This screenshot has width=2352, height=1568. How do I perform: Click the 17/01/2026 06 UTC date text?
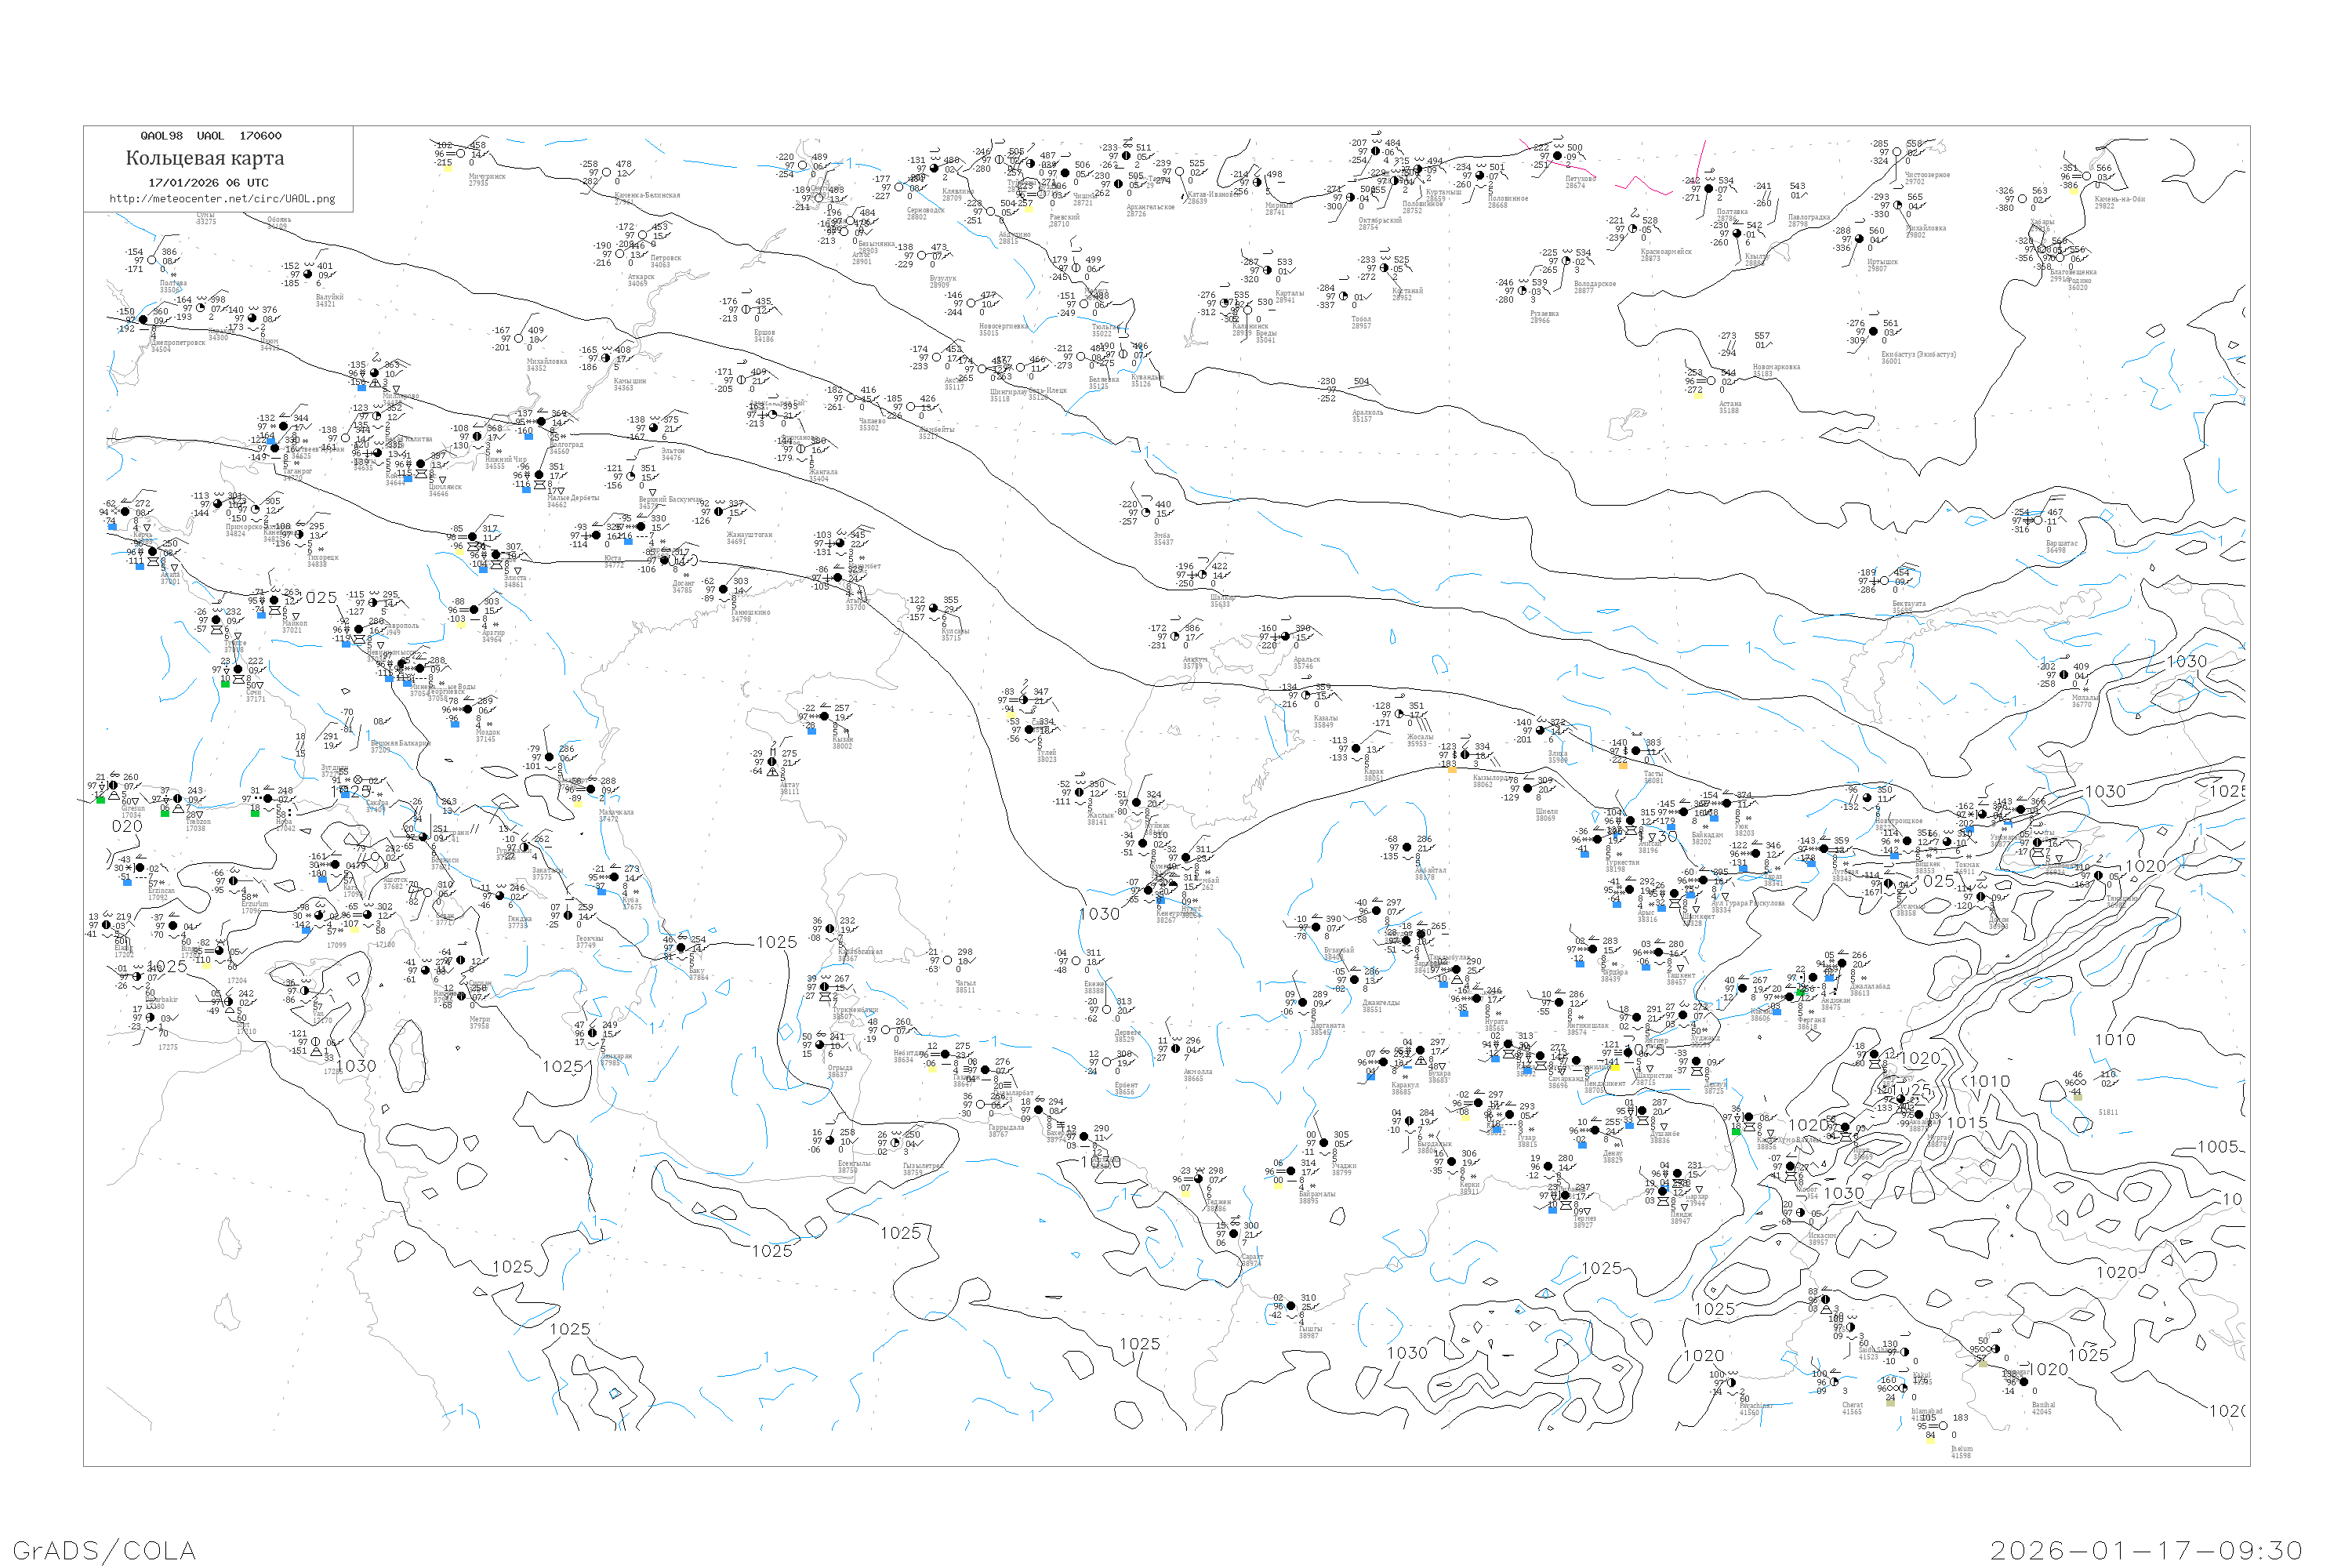click(208, 183)
